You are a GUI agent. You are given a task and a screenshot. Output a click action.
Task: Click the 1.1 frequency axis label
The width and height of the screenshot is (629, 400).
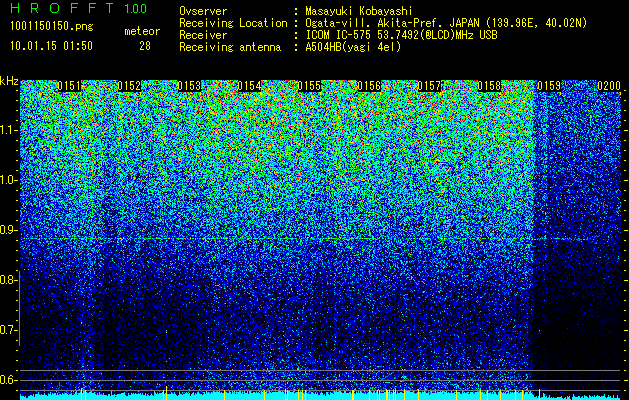(x=9, y=130)
